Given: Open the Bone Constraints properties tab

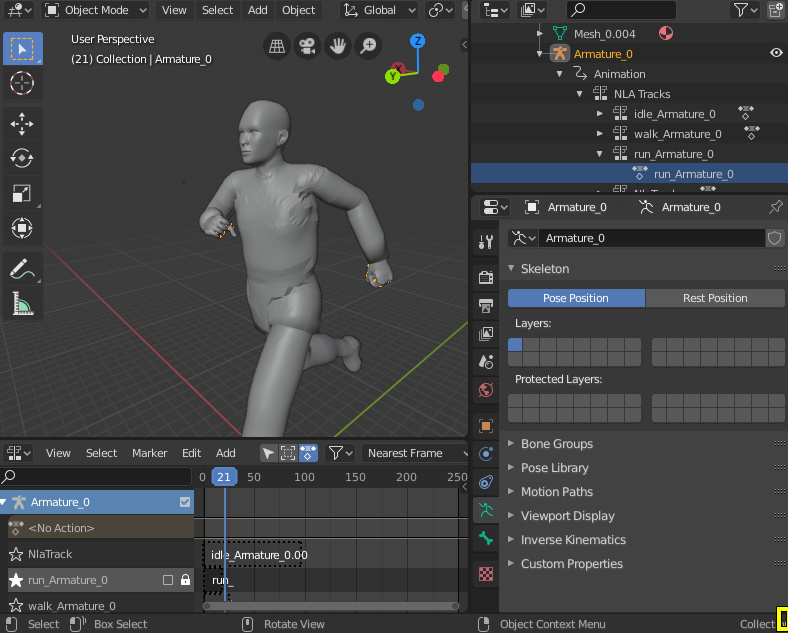Looking at the screenshot, I should coord(486,483).
